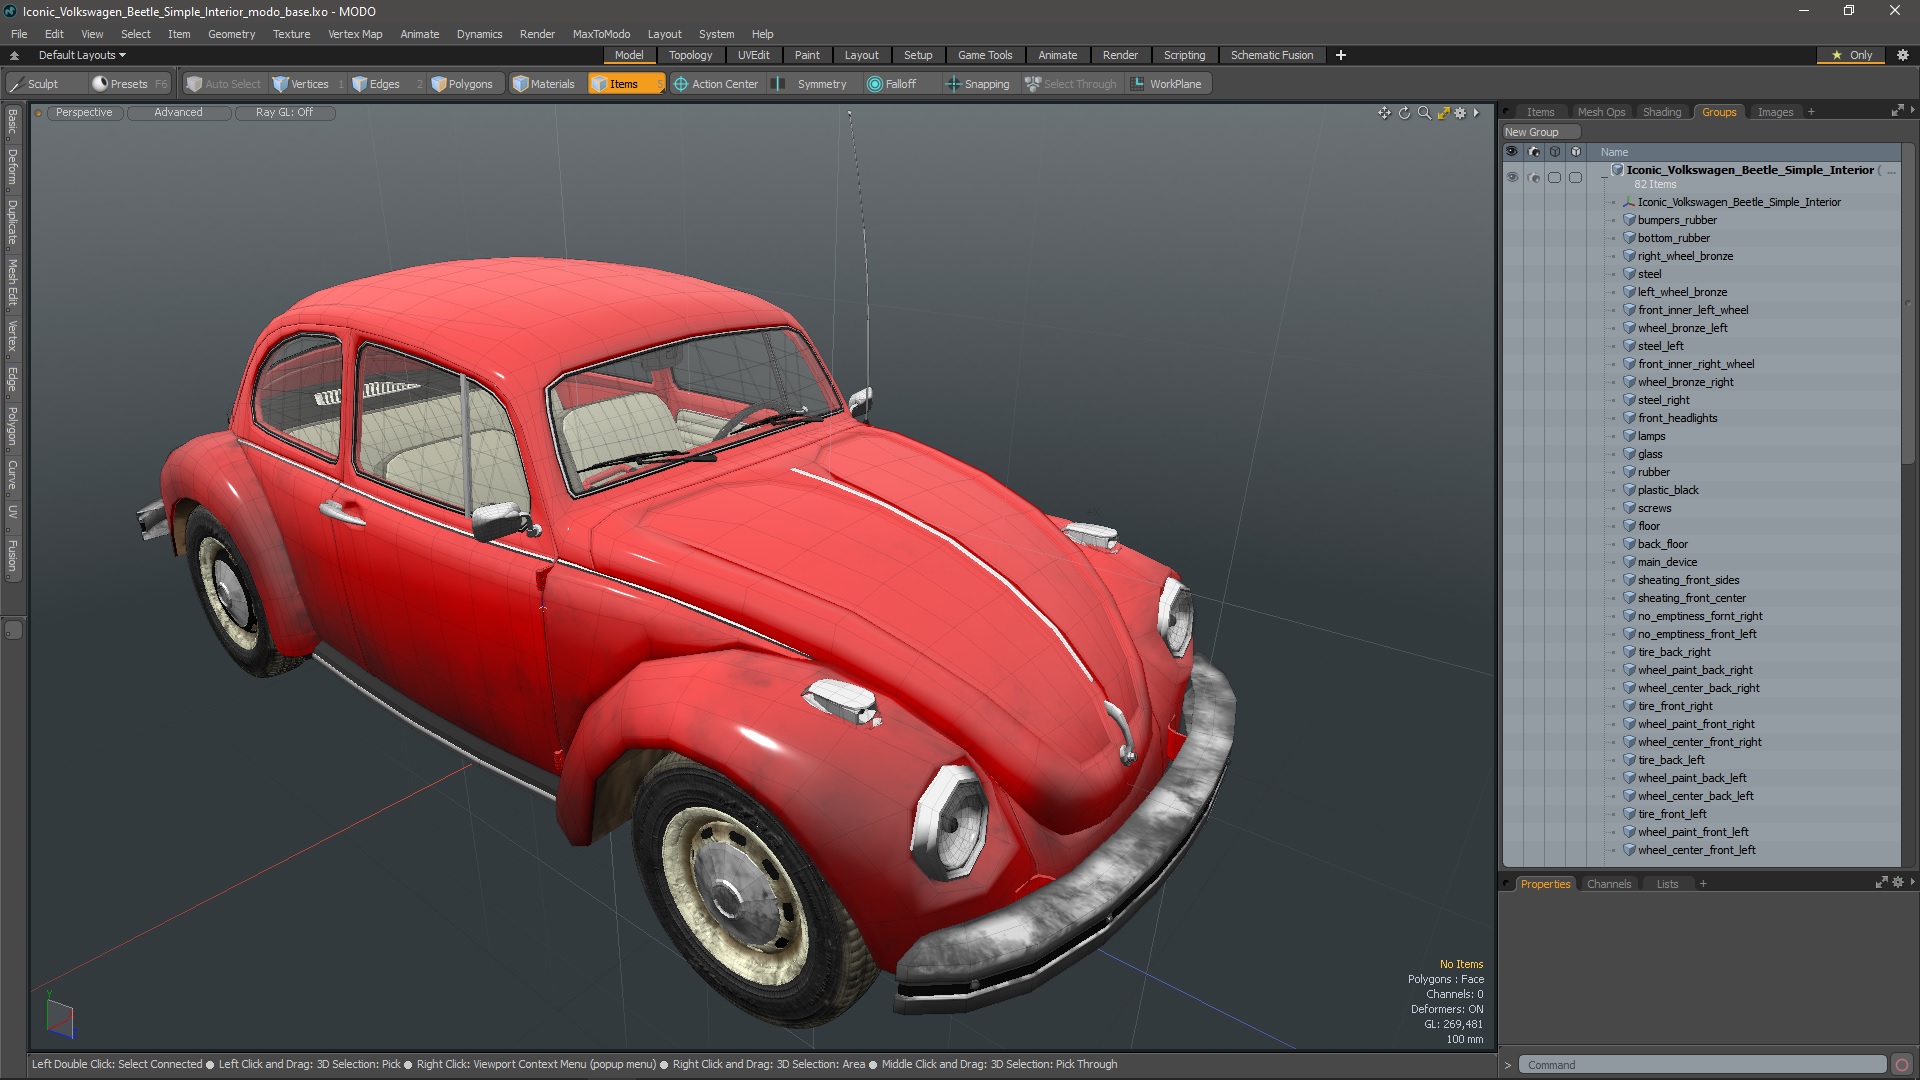Expand the command history arrow
Viewport: 1920px width, 1080px height.
click(x=1508, y=1065)
